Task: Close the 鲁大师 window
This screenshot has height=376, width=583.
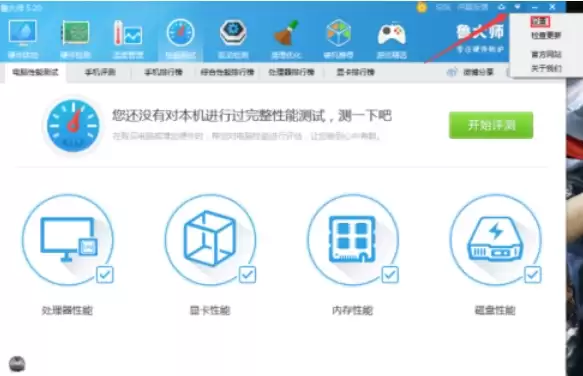Action: pyautogui.click(x=553, y=7)
